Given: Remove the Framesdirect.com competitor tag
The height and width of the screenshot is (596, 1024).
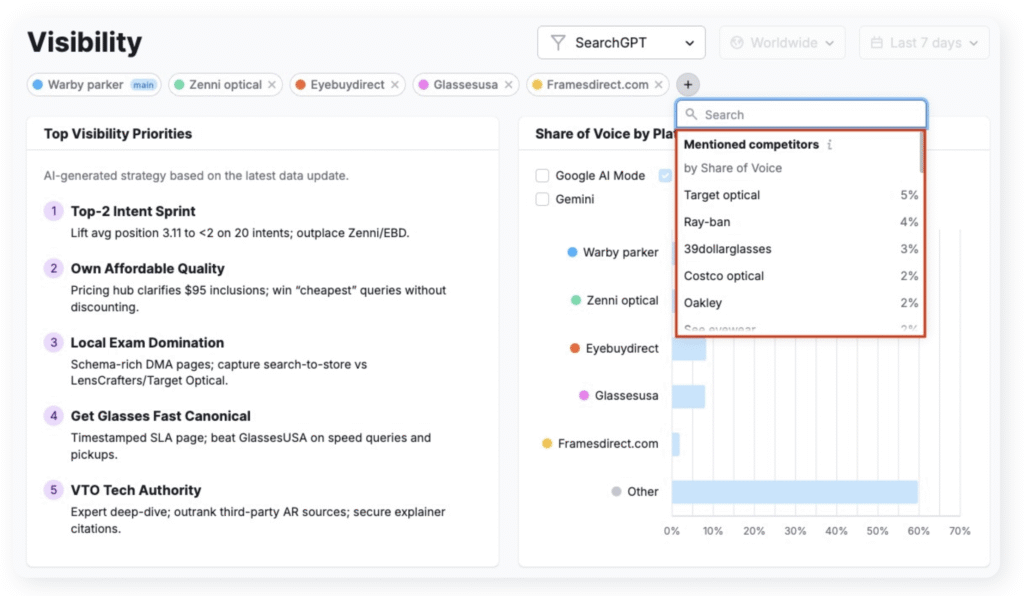Looking at the screenshot, I should click(658, 85).
